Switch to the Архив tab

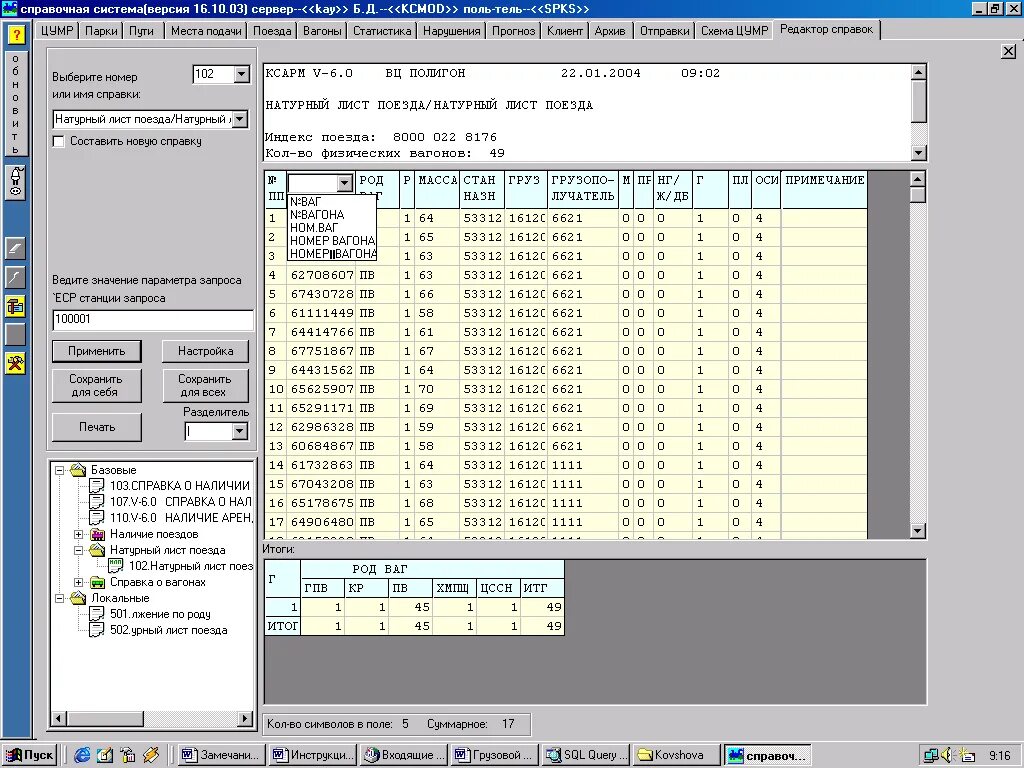(x=610, y=31)
